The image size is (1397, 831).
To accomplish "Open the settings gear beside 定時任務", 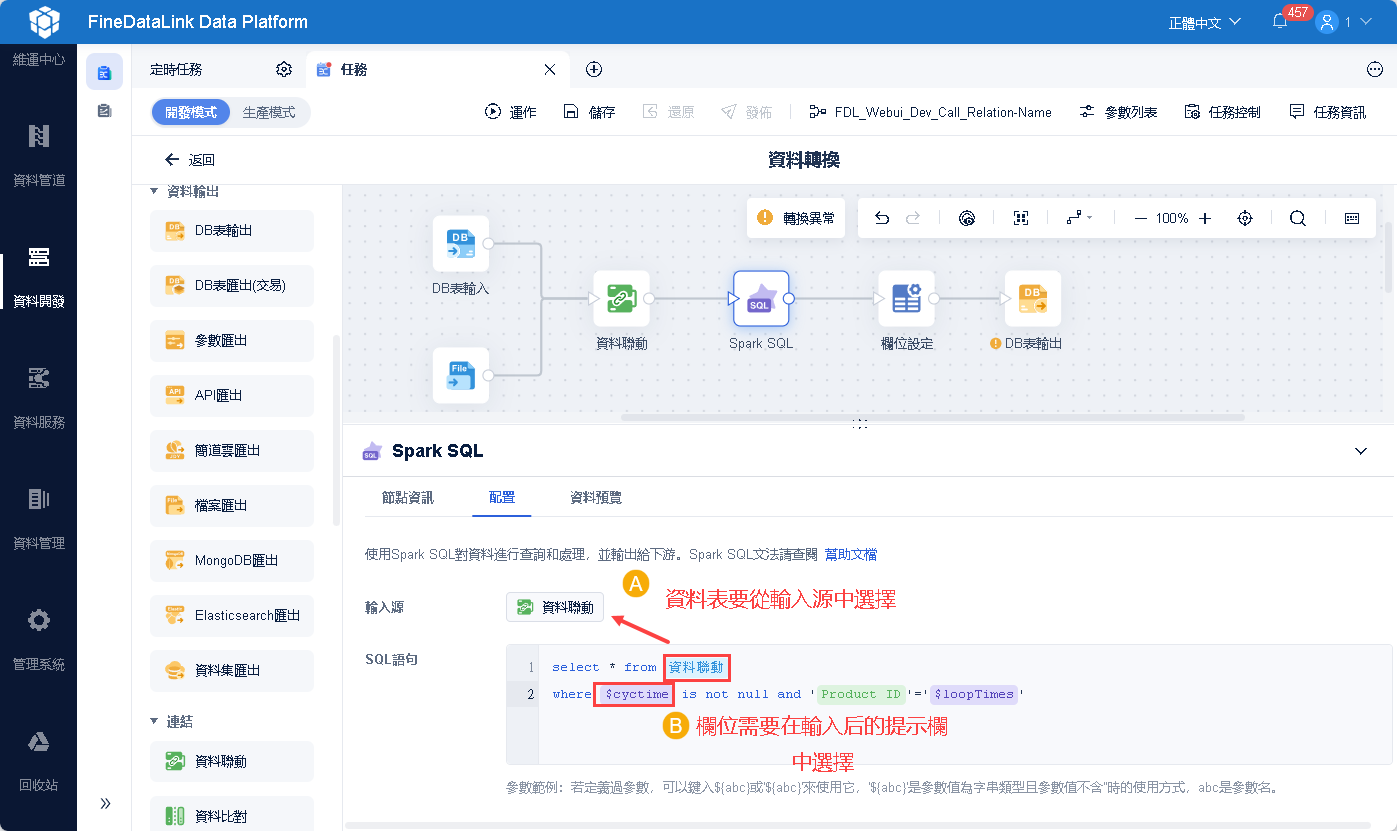I will 284,69.
